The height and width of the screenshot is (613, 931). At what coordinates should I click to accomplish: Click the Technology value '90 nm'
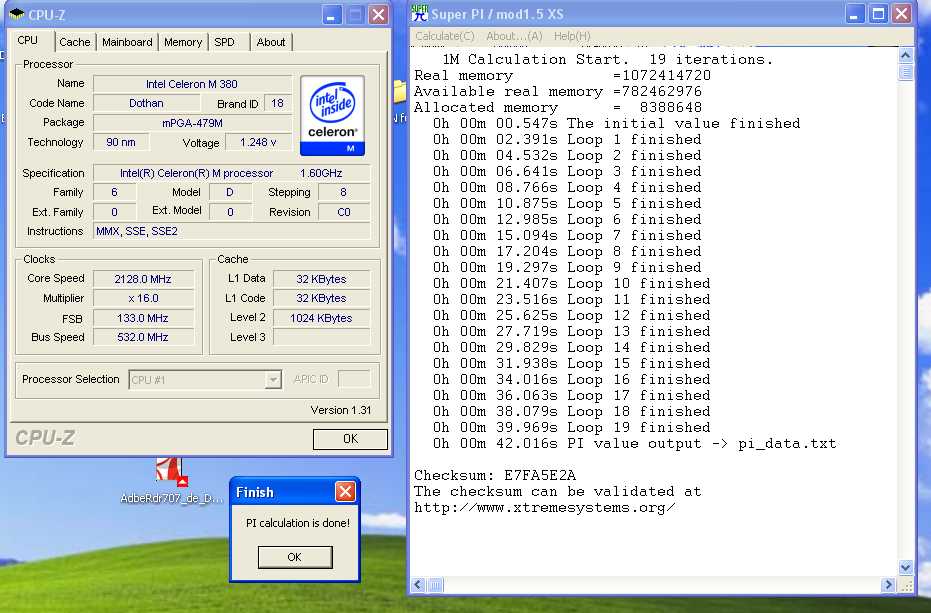coord(121,143)
